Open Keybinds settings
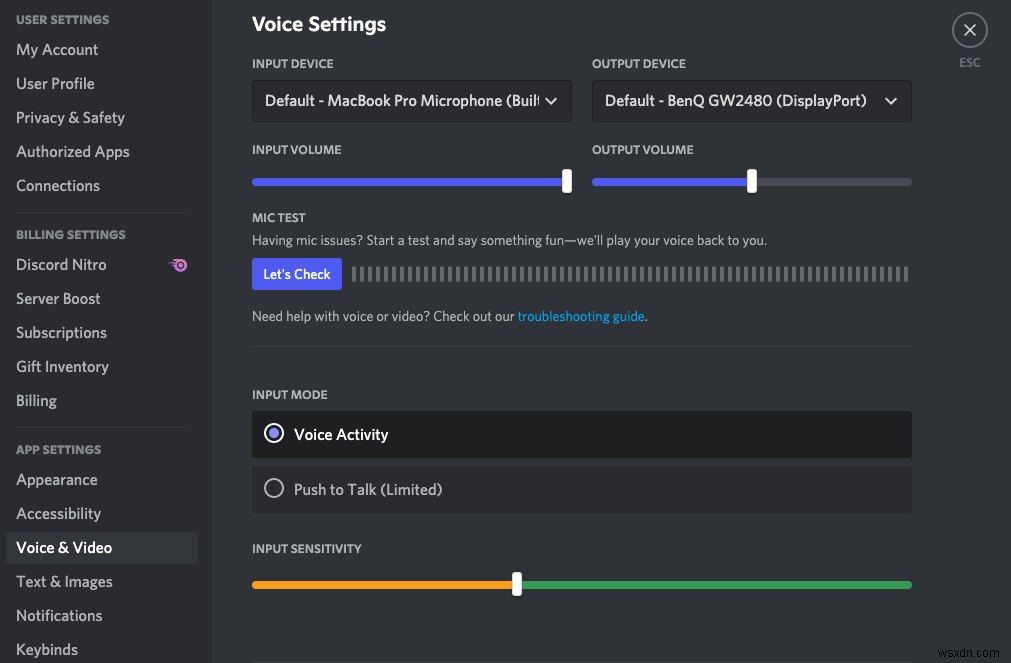Screen dimensions: 1011x663 pos(46,649)
